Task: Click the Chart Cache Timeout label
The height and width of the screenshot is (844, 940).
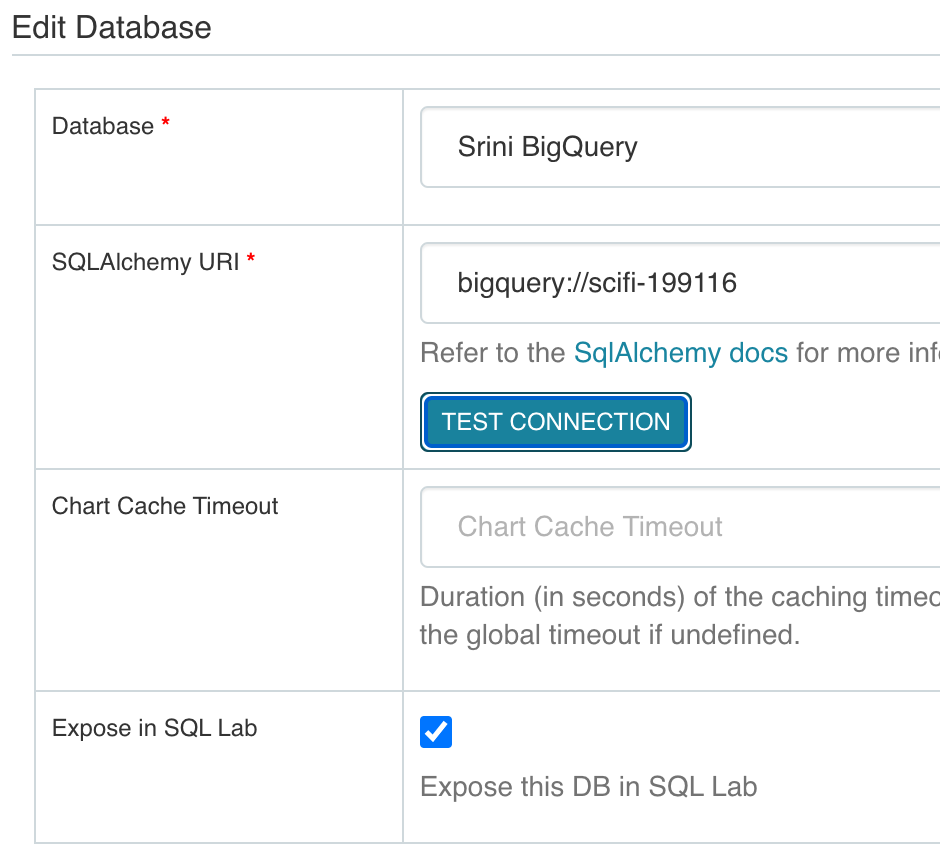Action: point(165,506)
